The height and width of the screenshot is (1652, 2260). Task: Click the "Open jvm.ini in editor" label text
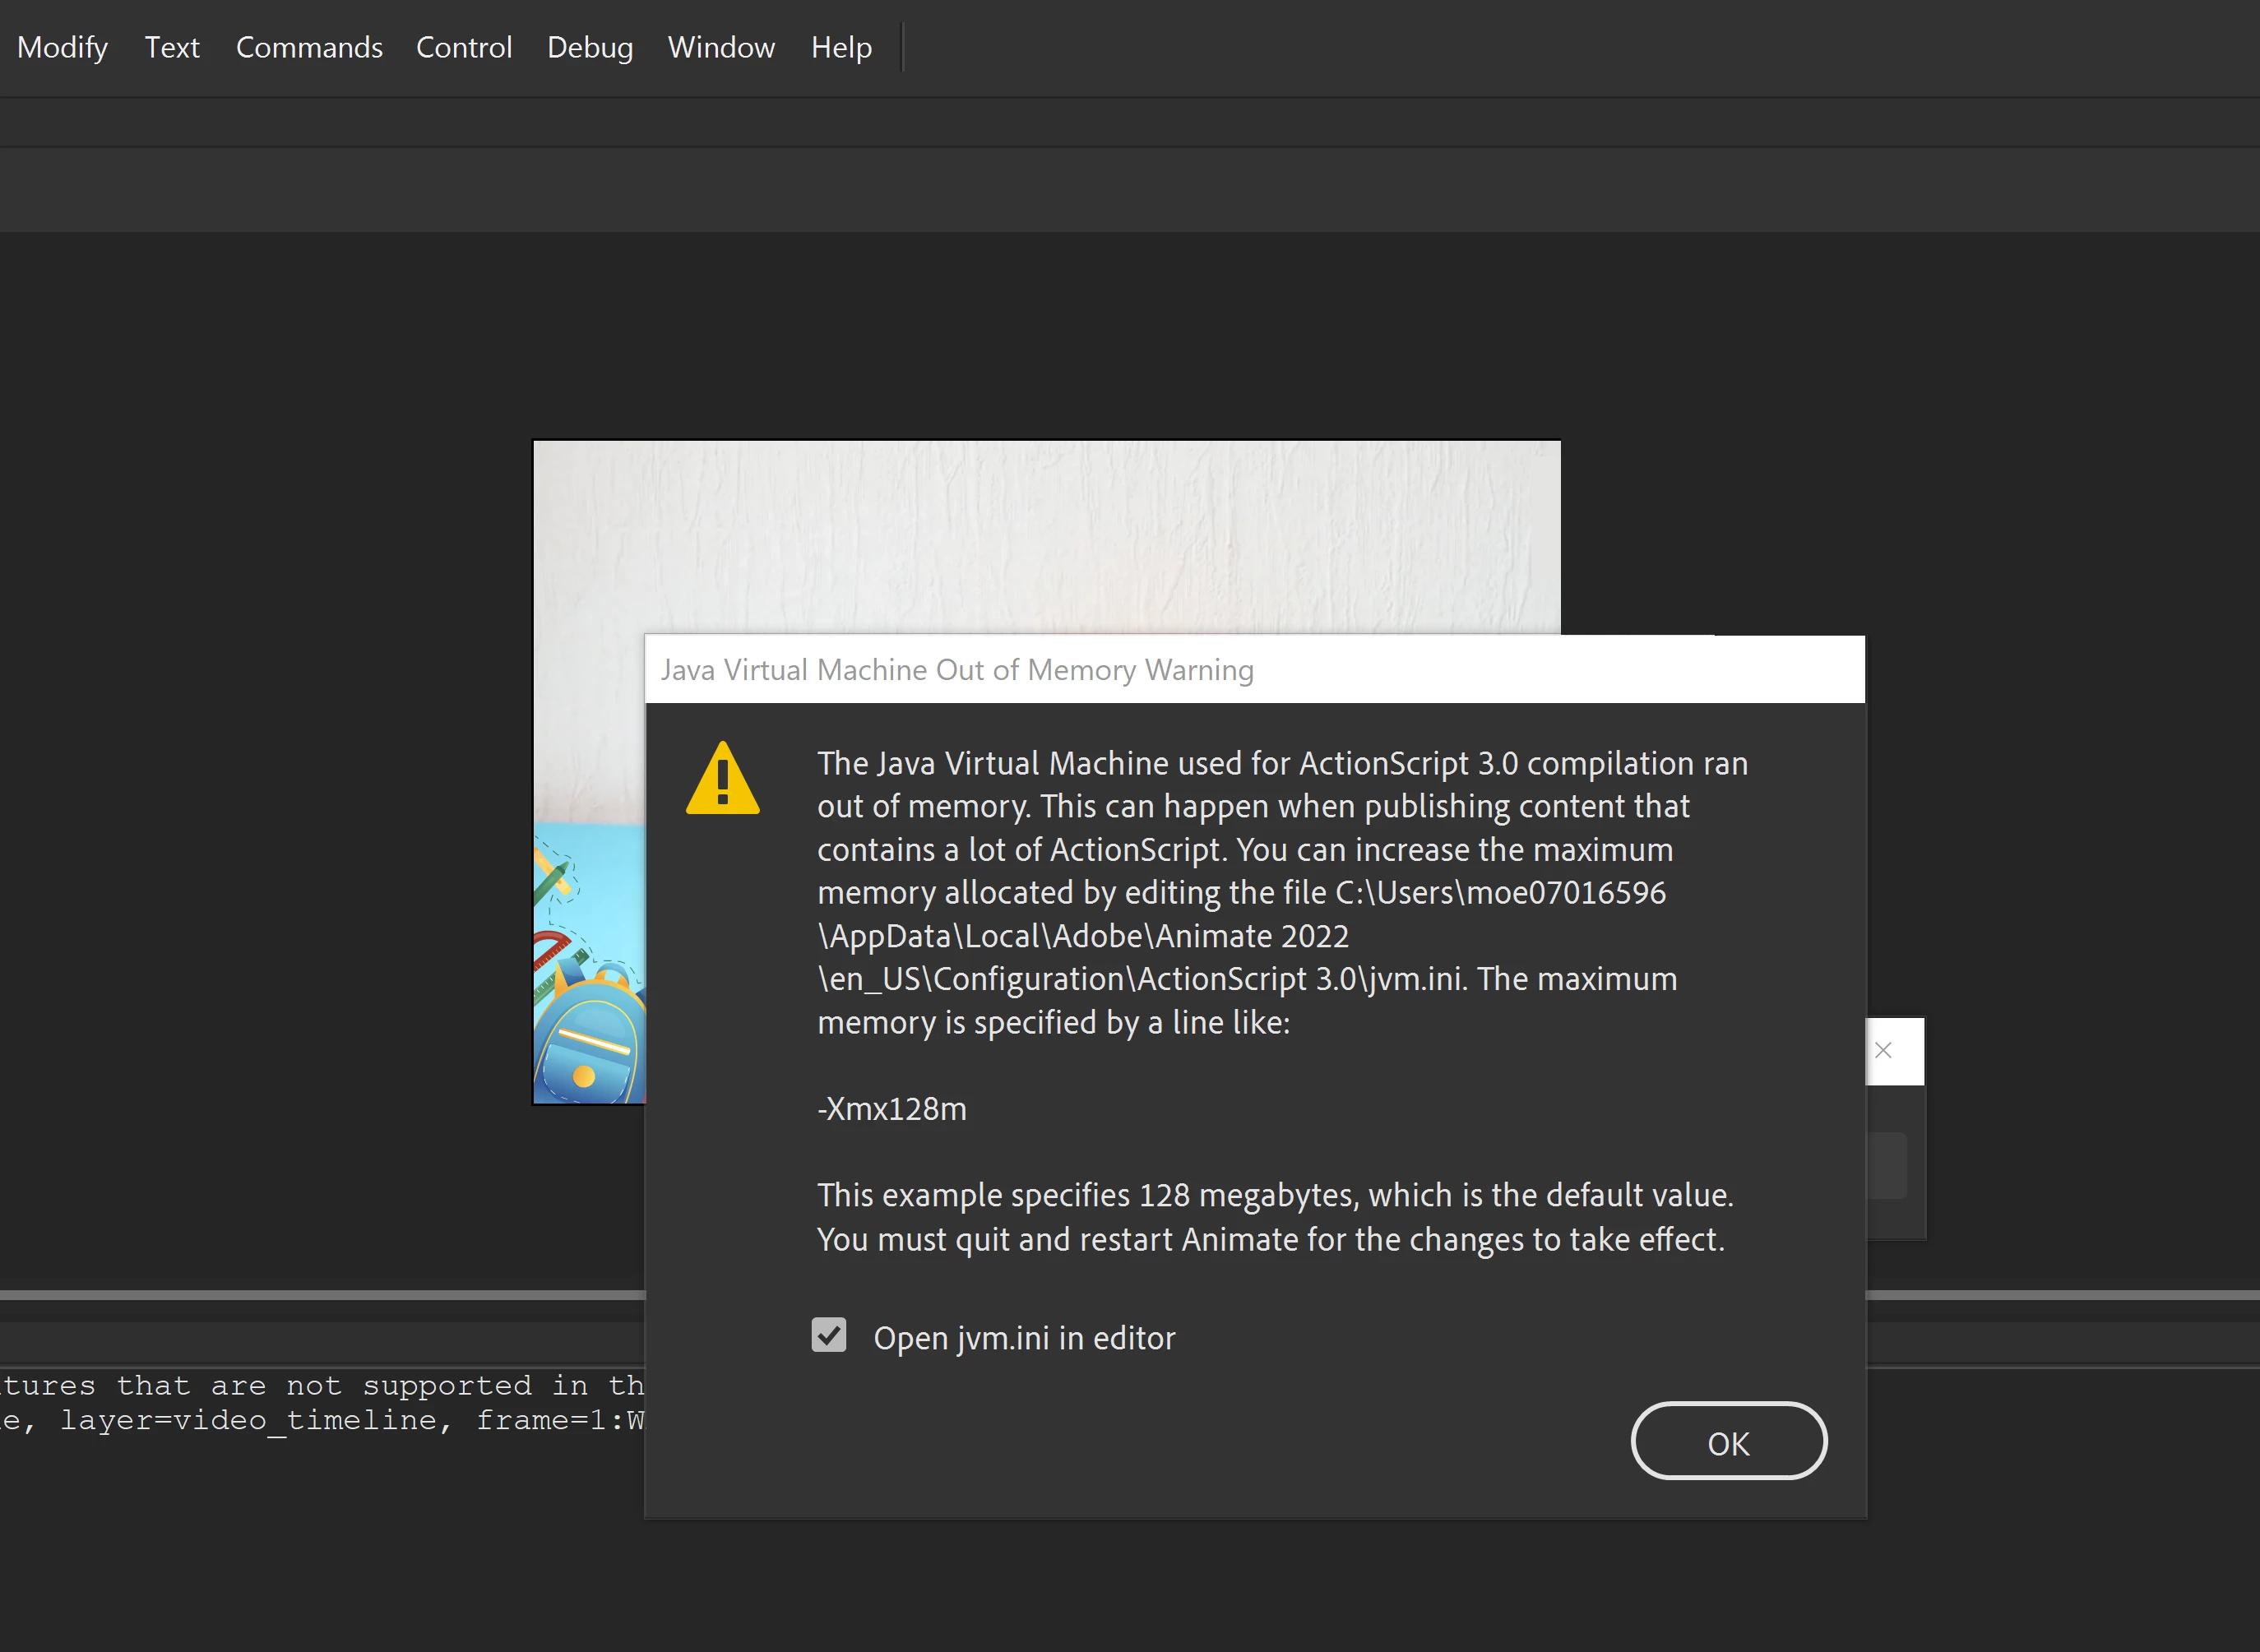tap(1024, 1338)
